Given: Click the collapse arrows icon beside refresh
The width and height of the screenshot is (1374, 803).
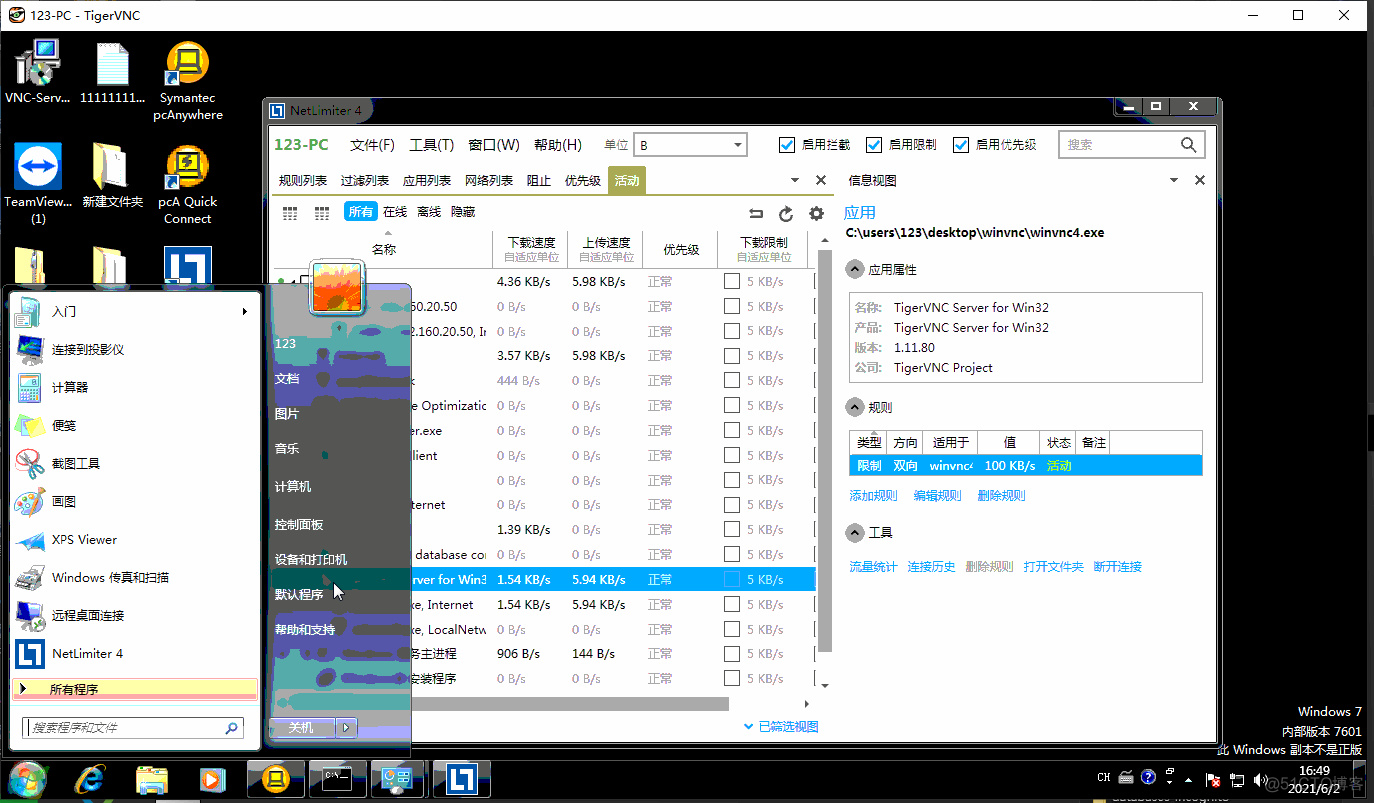Looking at the screenshot, I should click(756, 213).
